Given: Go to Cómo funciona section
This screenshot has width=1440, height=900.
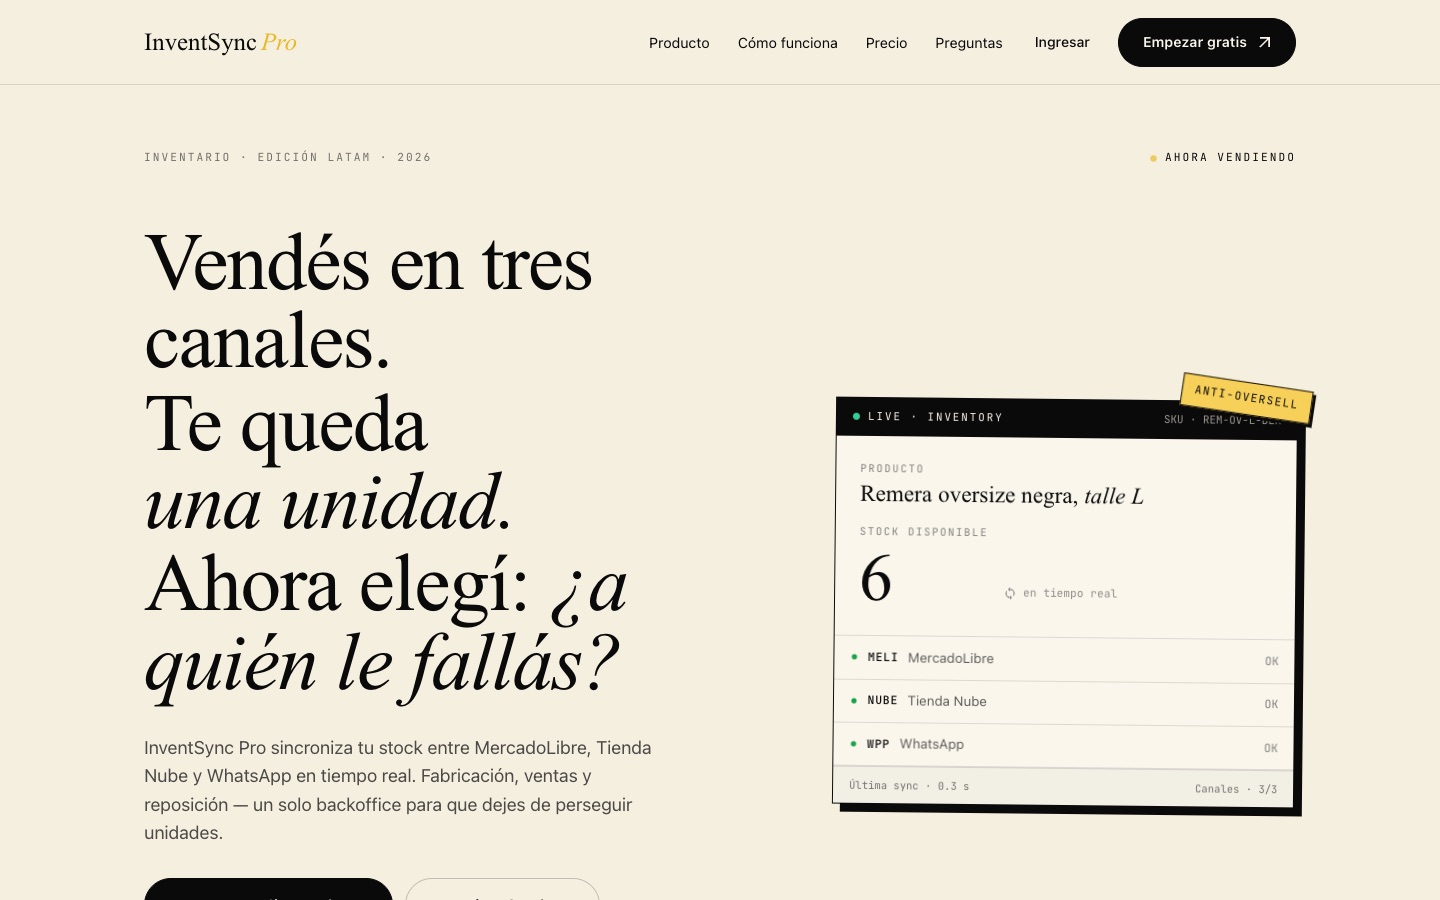Looking at the screenshot, I should pos(788,43).
